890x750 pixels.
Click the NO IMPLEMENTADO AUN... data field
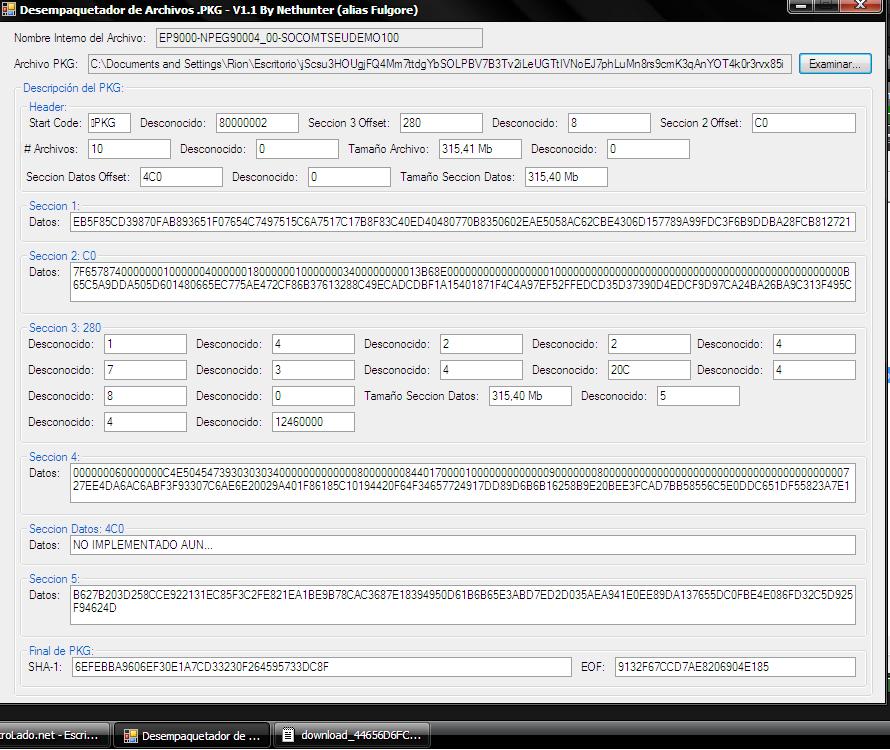463,545
